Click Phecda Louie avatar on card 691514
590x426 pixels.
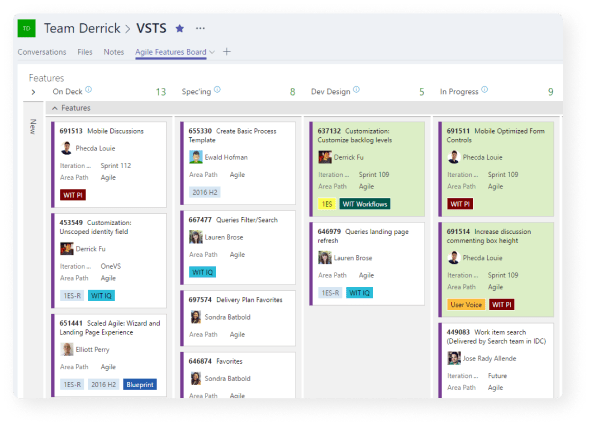(454, 258)
